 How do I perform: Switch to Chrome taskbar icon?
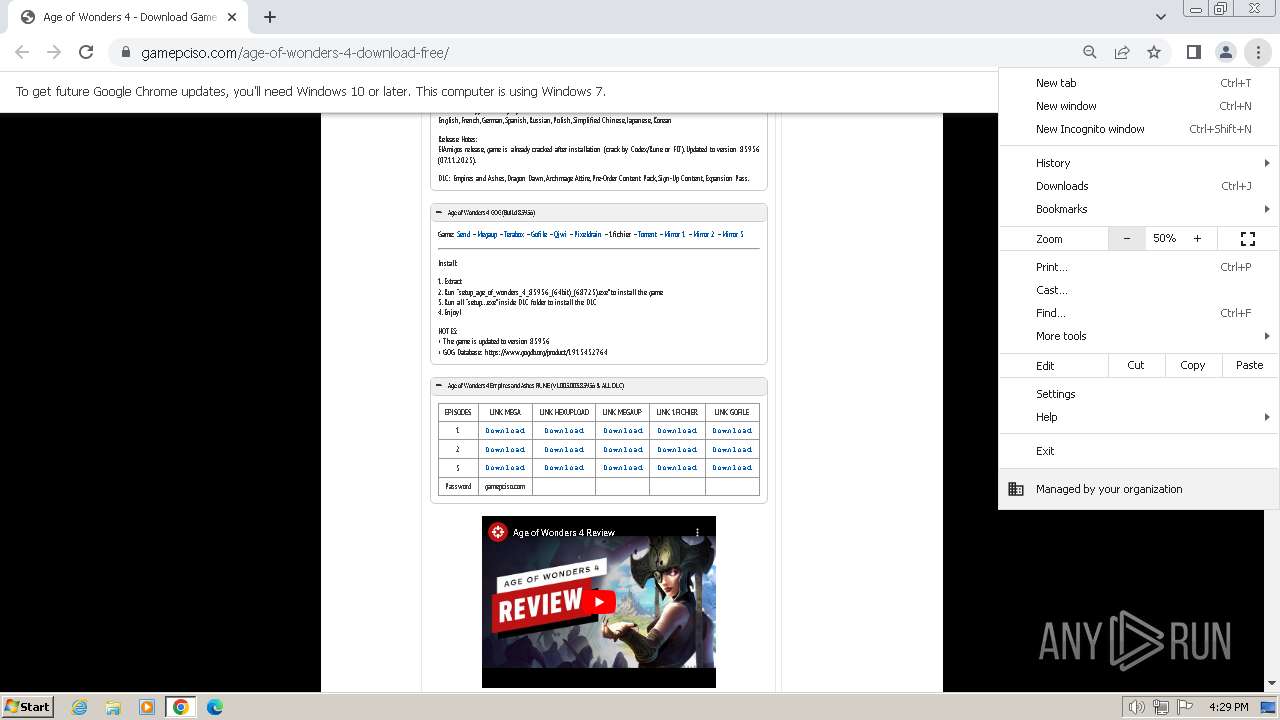[x=181, y=707]
